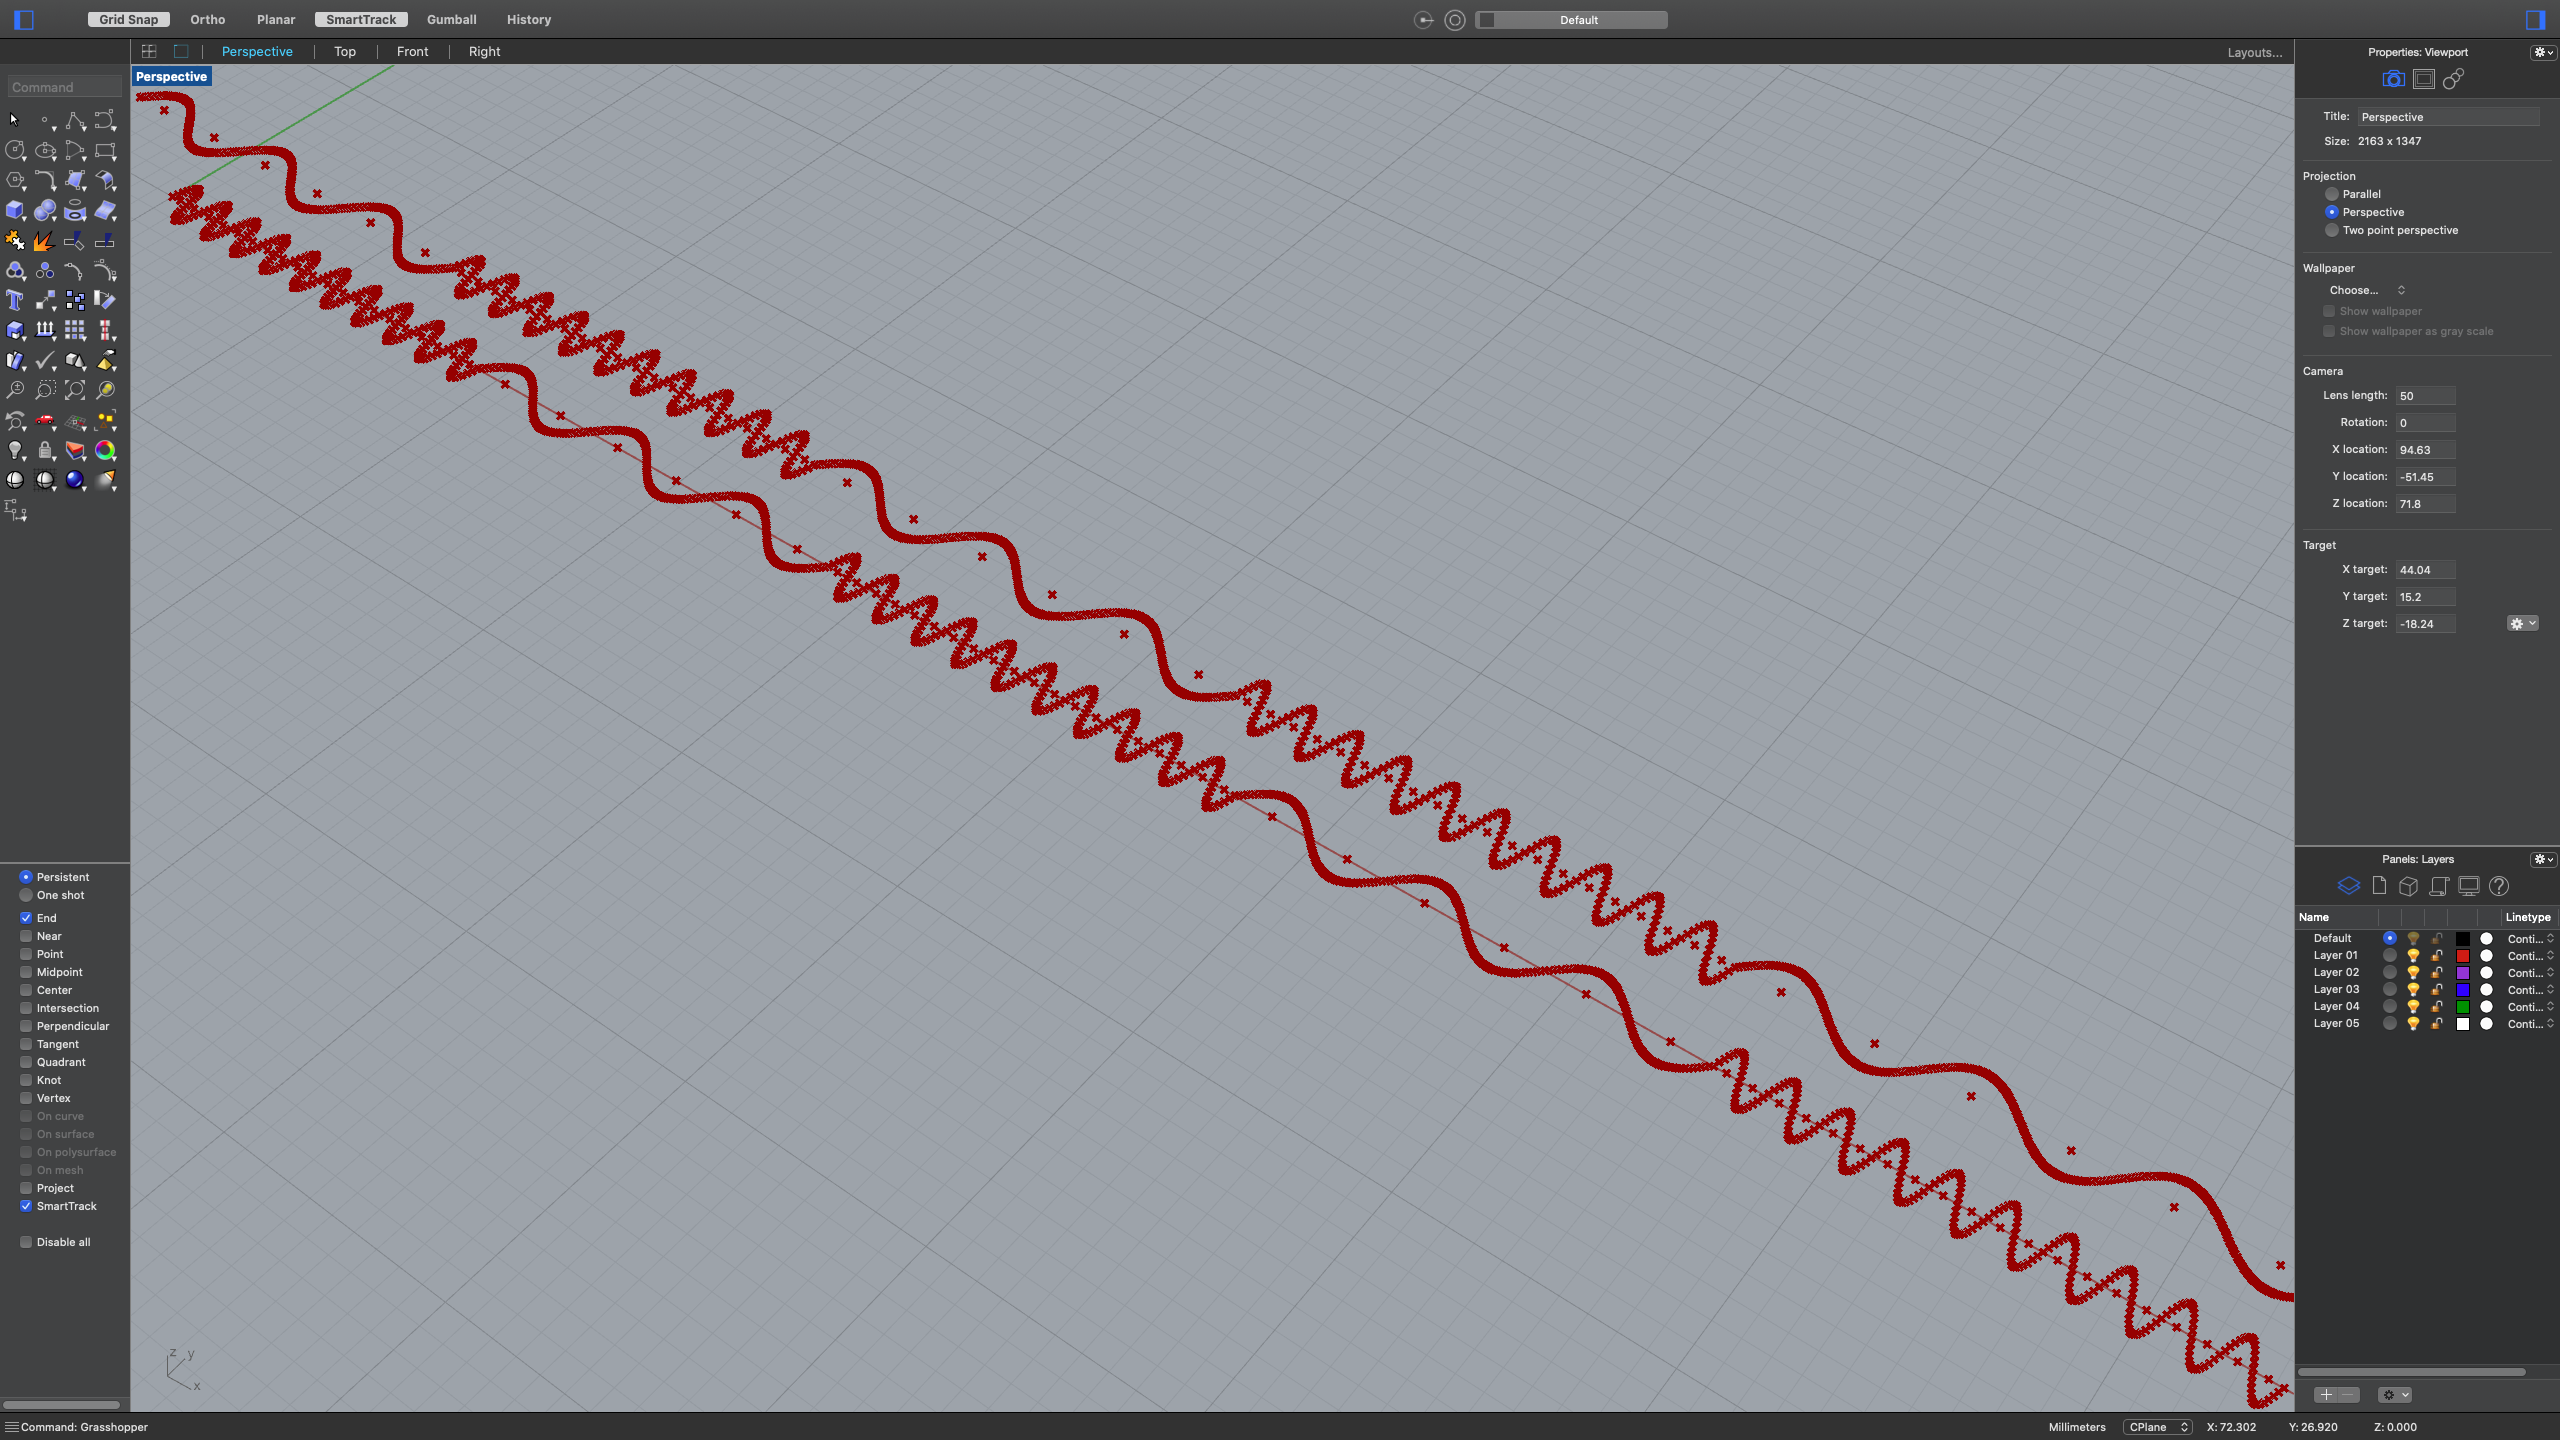
Task: Open the Layers panel stacked-layers icon
Action: coord(2349,886)
